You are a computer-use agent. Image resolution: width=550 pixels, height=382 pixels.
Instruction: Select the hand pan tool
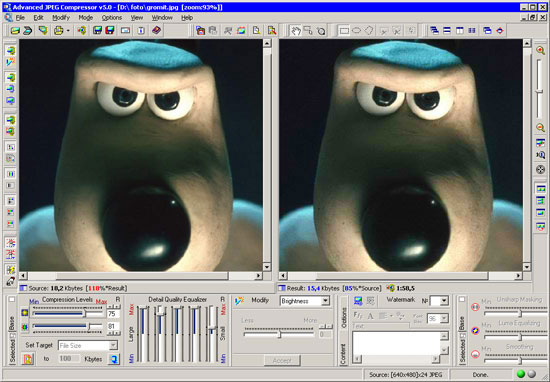(295, 31)
